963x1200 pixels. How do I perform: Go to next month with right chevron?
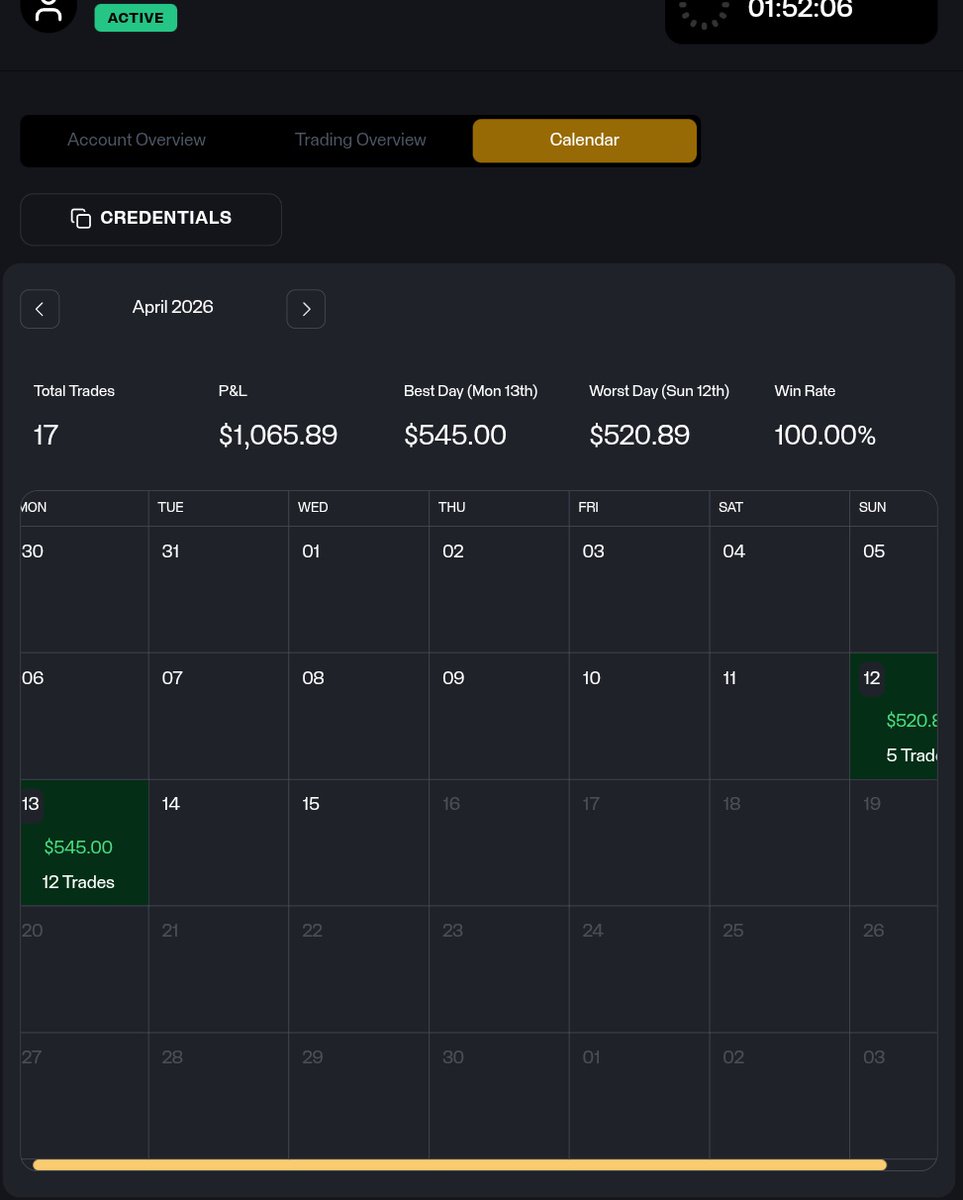pos(306,309)
